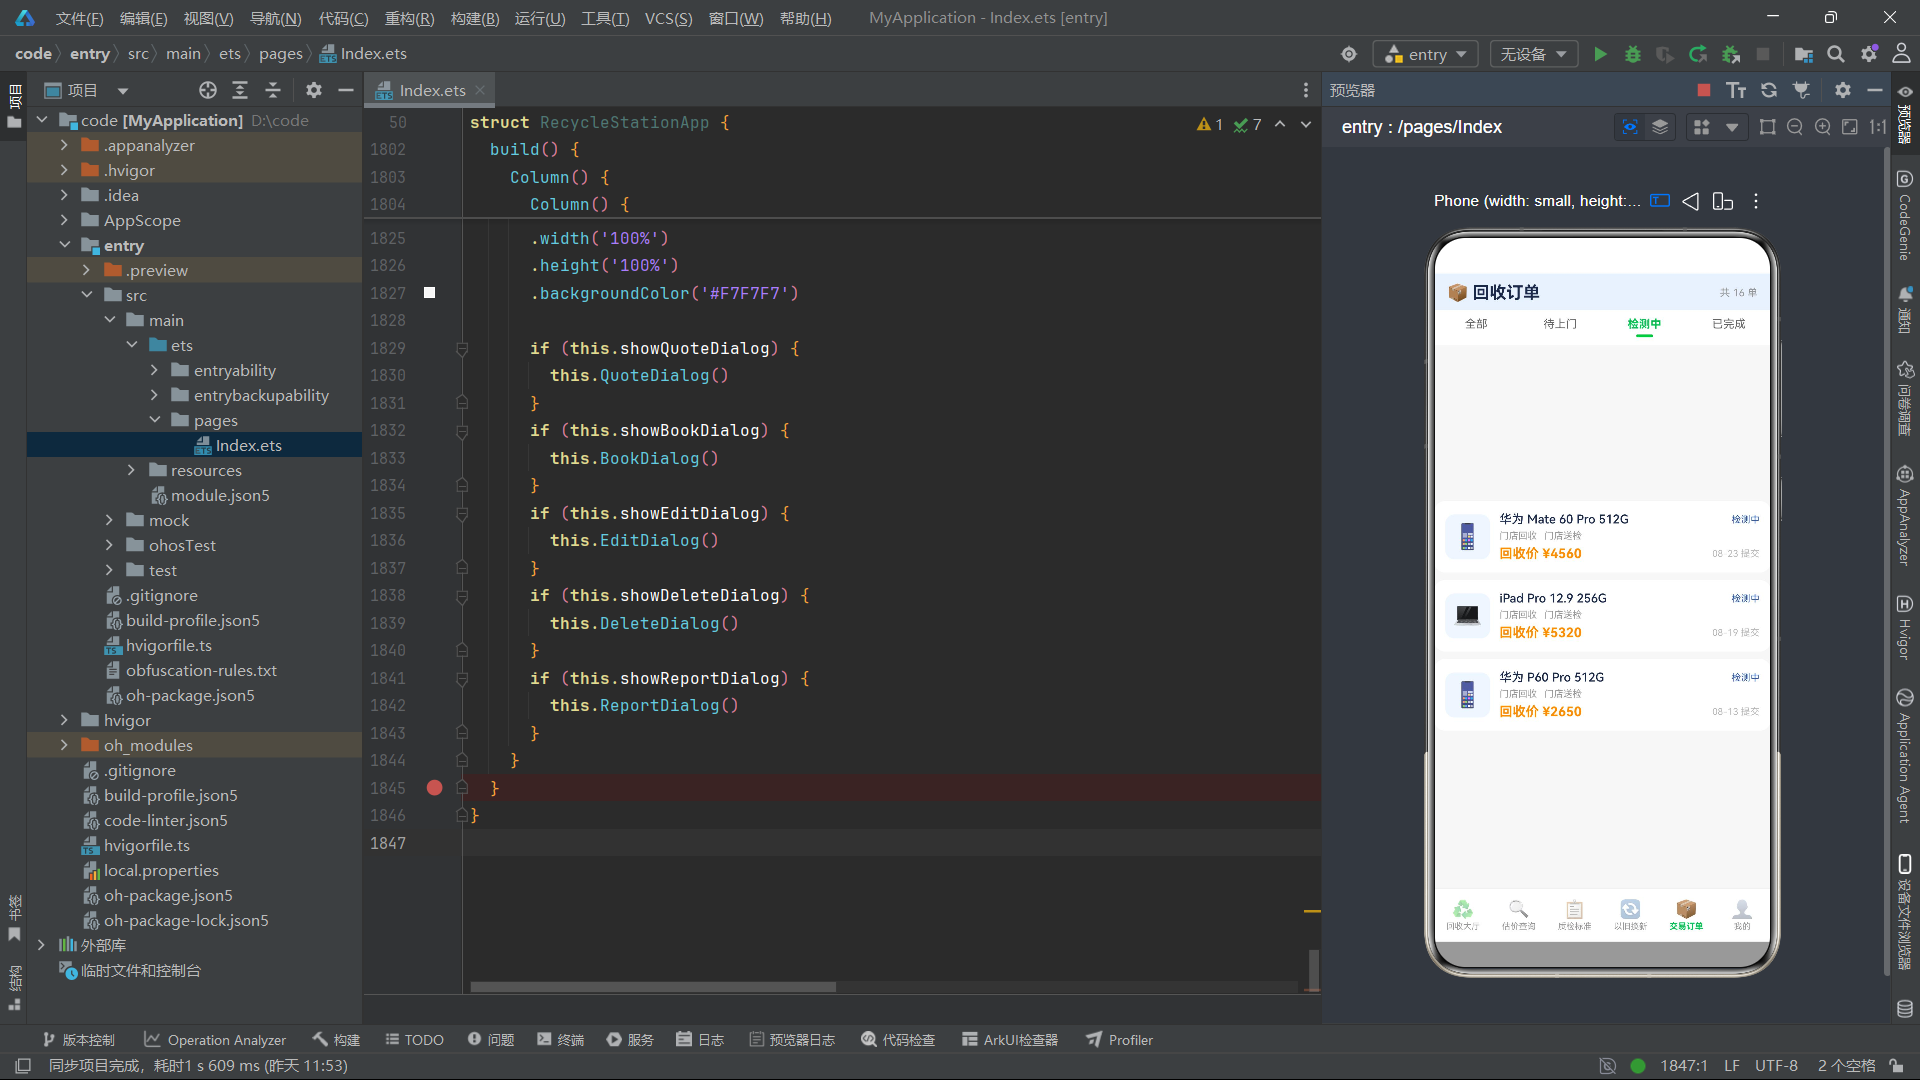Expand the hvigor folder
Image resolution: width=1920 pixels, height=1080 pixels.
coord(64,720)
